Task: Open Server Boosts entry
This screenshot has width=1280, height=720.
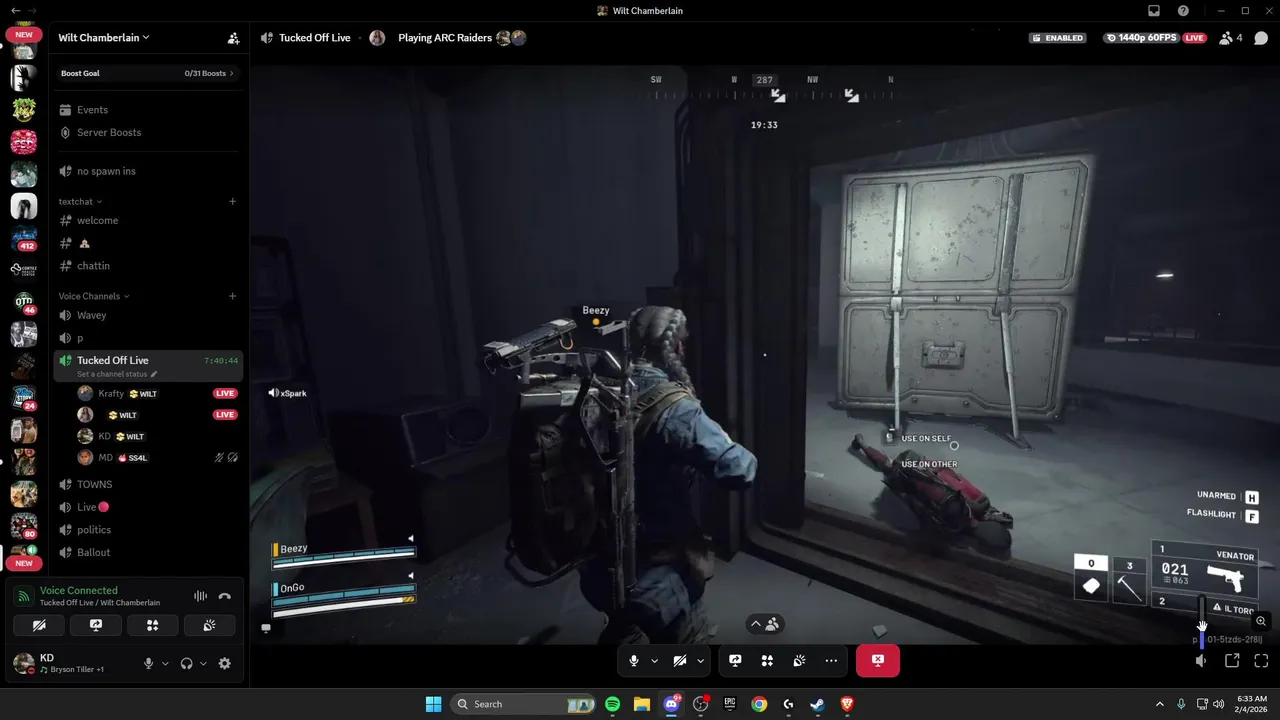Action: [x=148, y=133]
